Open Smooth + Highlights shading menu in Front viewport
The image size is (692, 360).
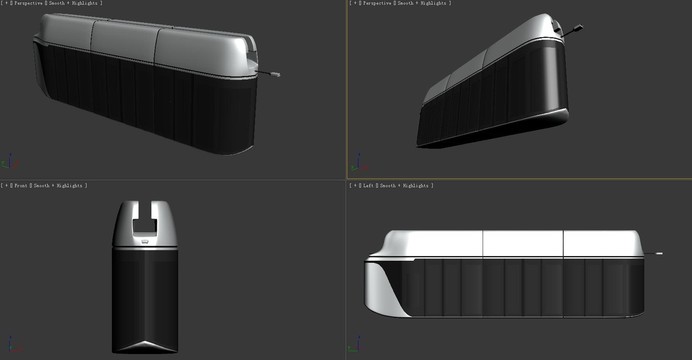[x=58, y=186]
